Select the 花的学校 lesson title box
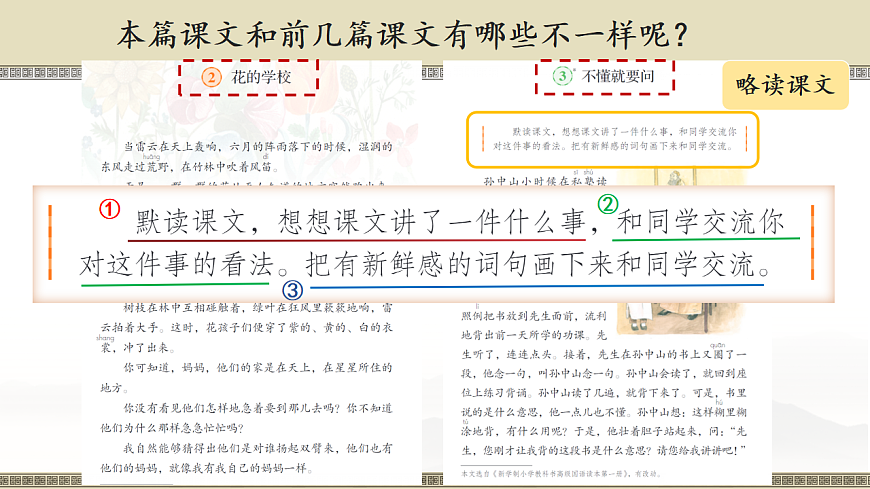Image resolution: width=870 pixels, height=489 pixels. [x=248, y=77]
